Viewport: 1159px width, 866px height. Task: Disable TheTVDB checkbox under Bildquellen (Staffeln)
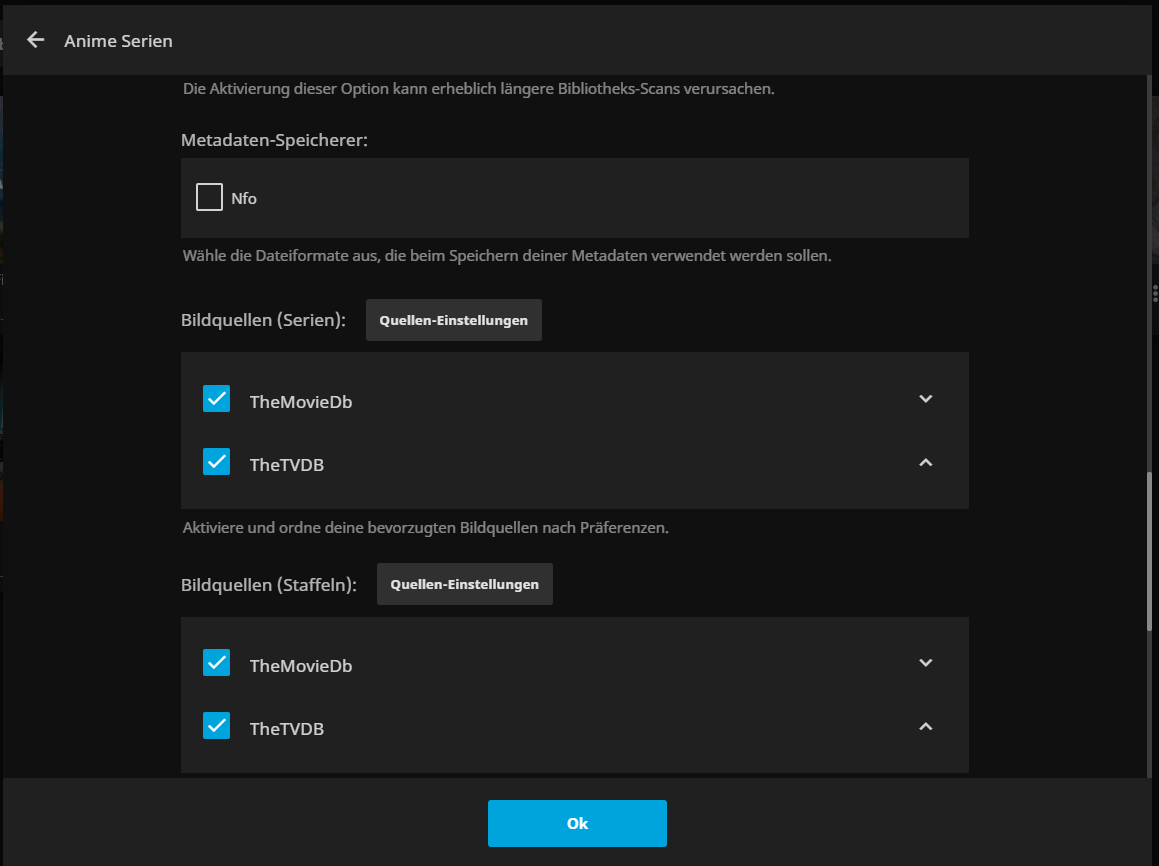pos(216,726)
